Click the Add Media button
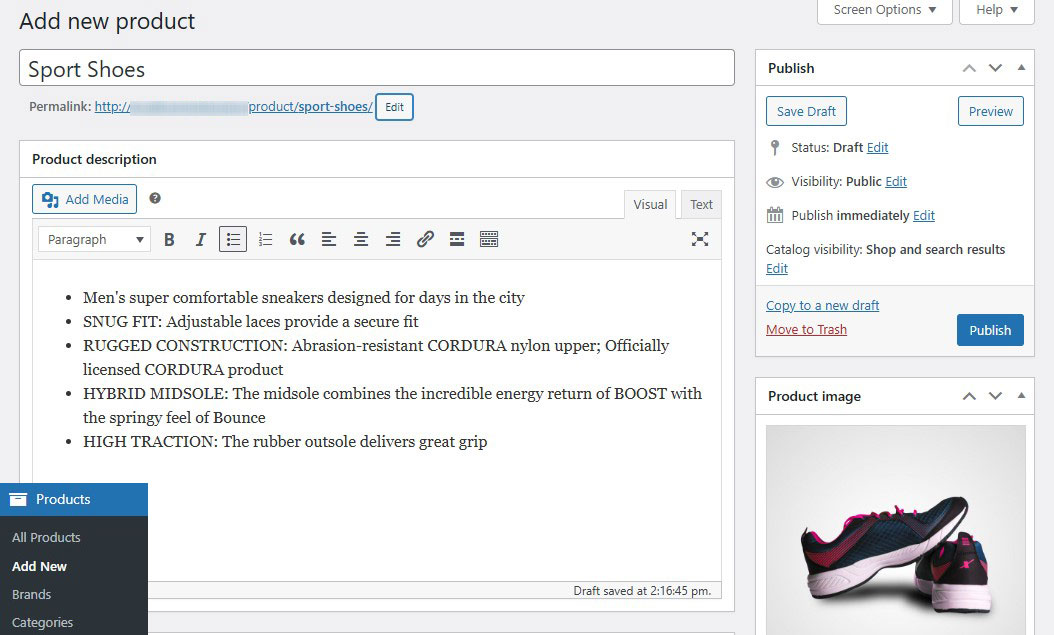Screen dimensions: 1054x635 pos(85,199)
